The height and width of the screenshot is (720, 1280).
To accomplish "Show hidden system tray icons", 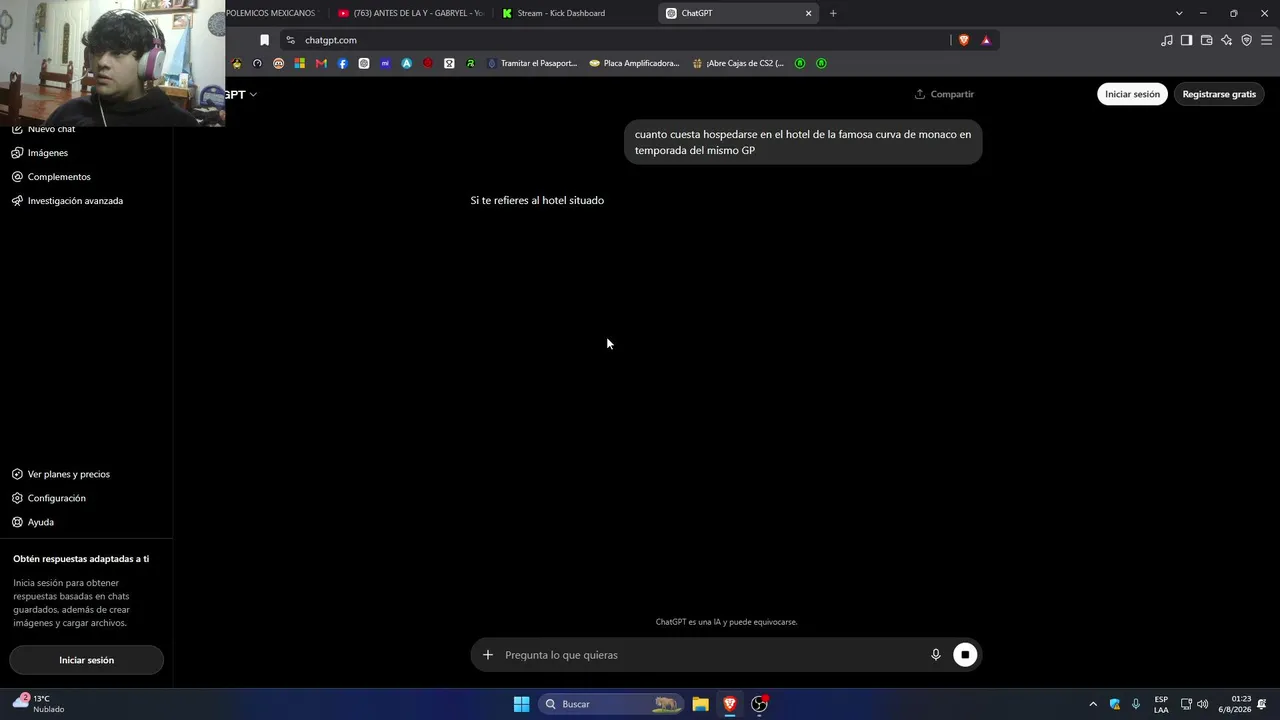I will point(1093,704).
